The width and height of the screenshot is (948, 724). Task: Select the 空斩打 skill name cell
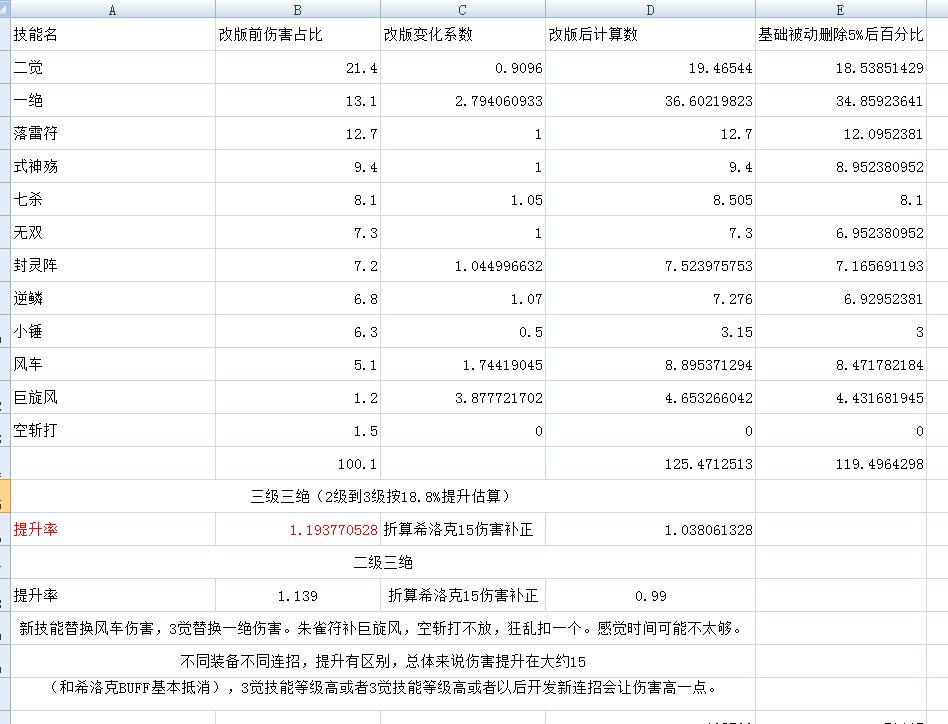(x=112, y=431)
